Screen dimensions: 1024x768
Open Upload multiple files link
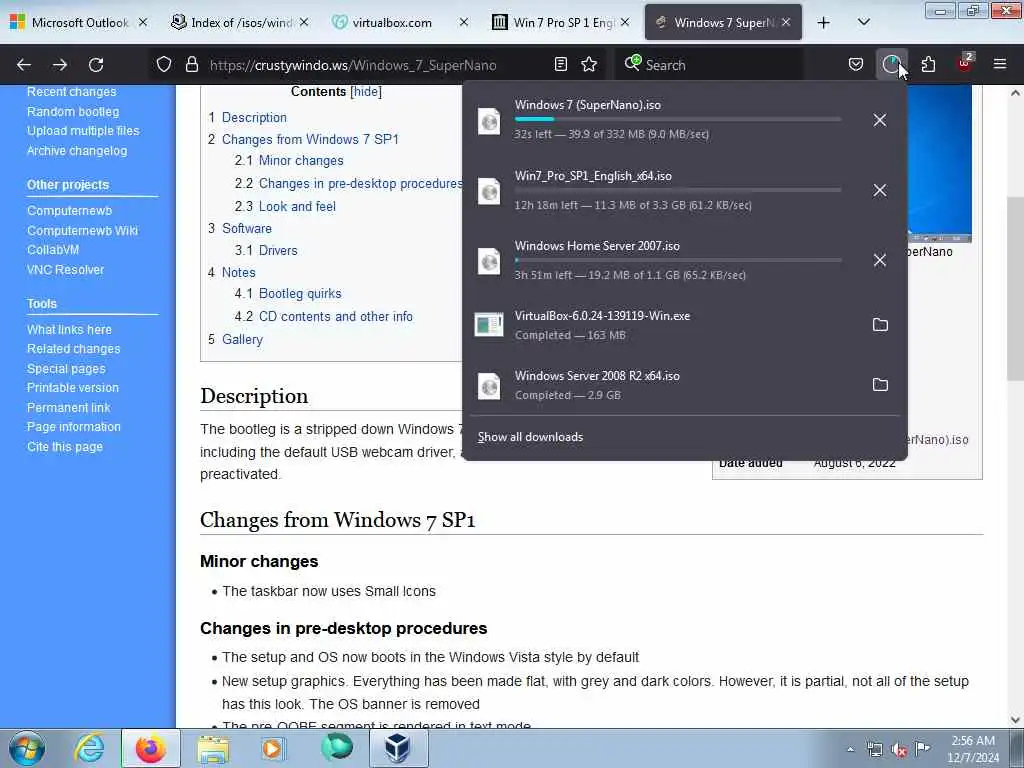point(83,131)
